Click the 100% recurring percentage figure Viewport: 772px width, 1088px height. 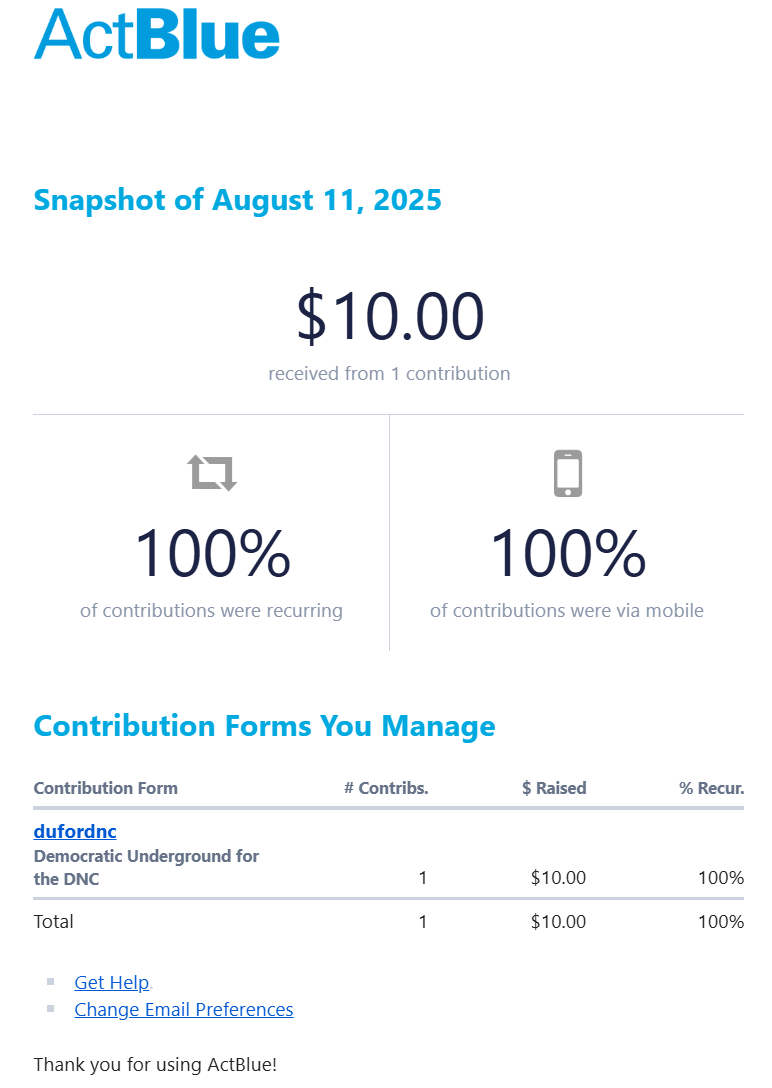[x=212, y=553]
